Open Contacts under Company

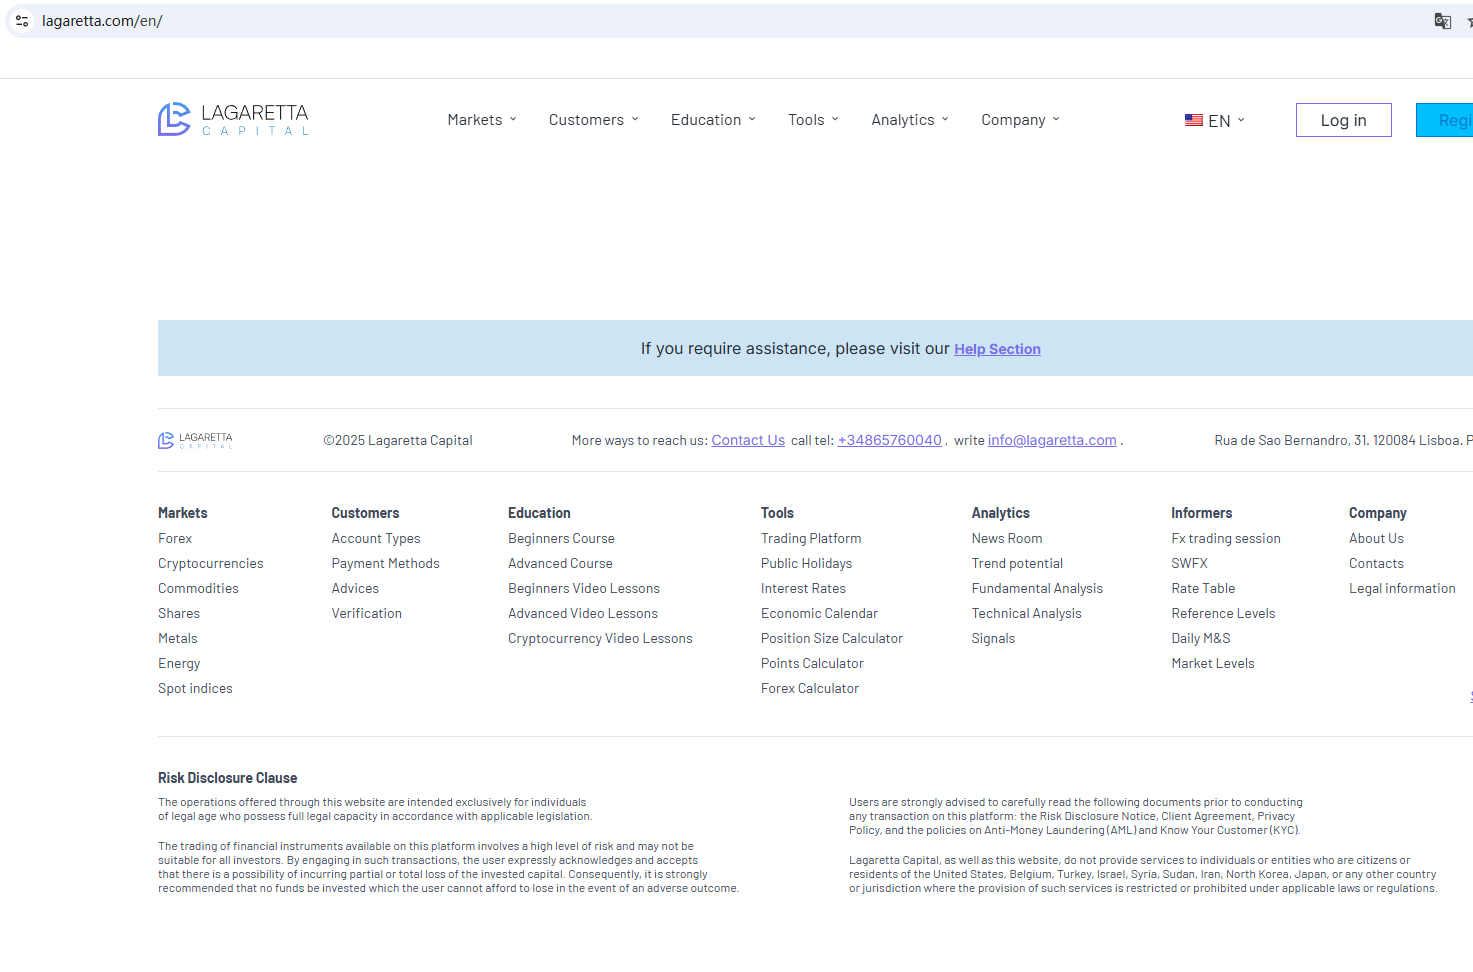(x=1376, y=563)
